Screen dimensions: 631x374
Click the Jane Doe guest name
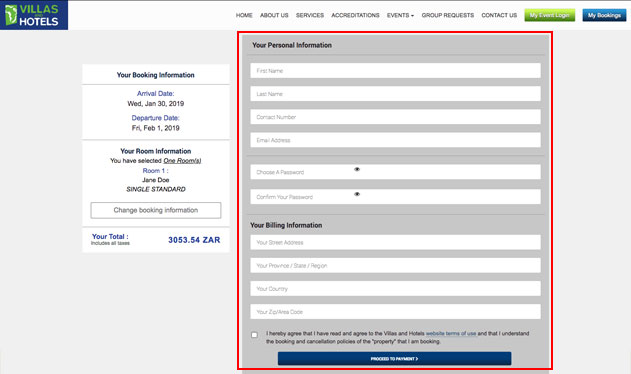coord(156,180)
